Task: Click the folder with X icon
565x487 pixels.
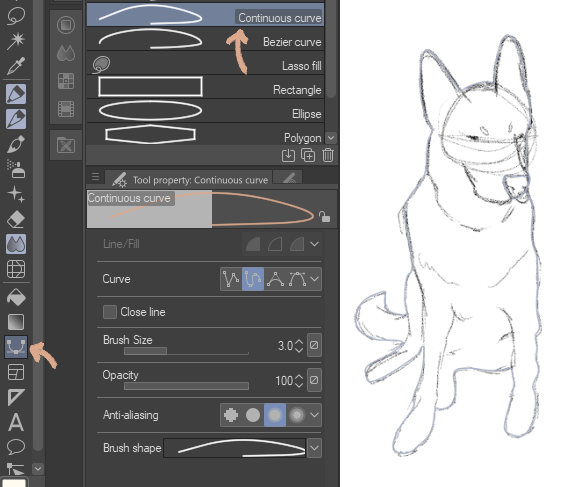Action: tap(66, 146)
